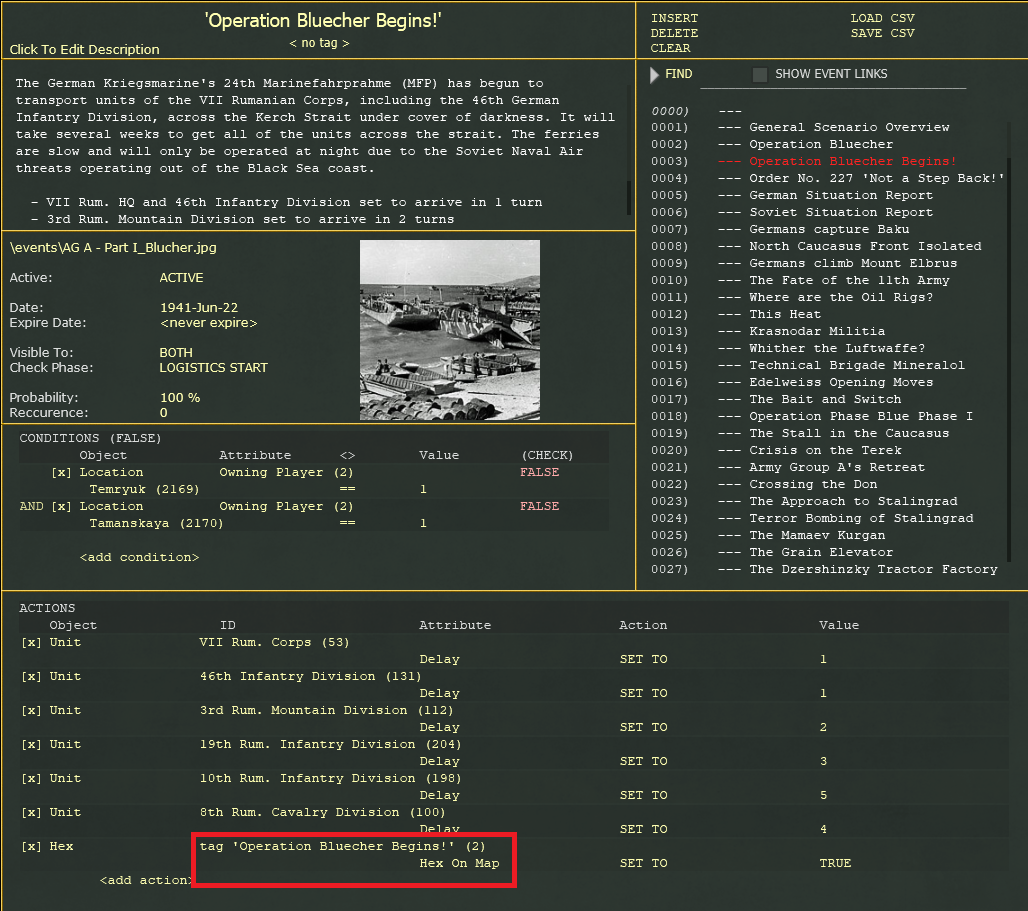1028x911 pixels.
Task: Click 'Click To Edit Description'
Action: [85, 50]
